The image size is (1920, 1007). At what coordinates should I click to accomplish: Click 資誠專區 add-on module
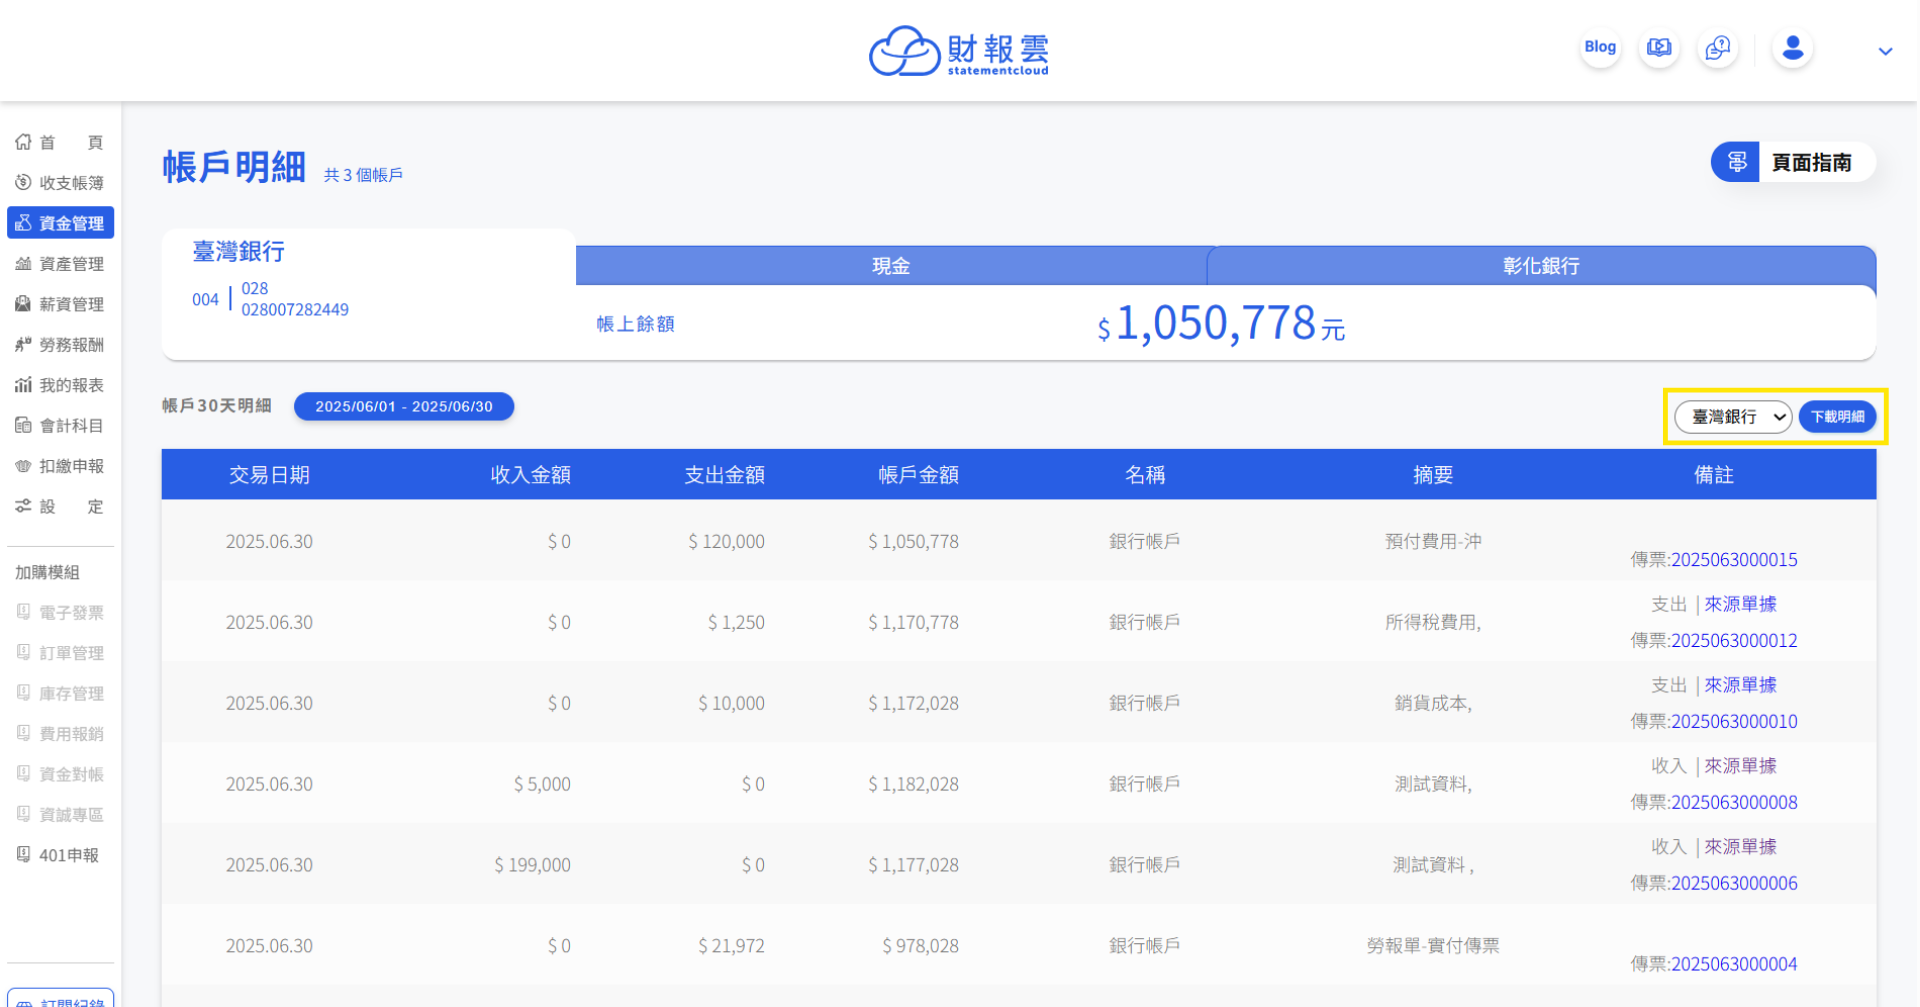(60, 815)
